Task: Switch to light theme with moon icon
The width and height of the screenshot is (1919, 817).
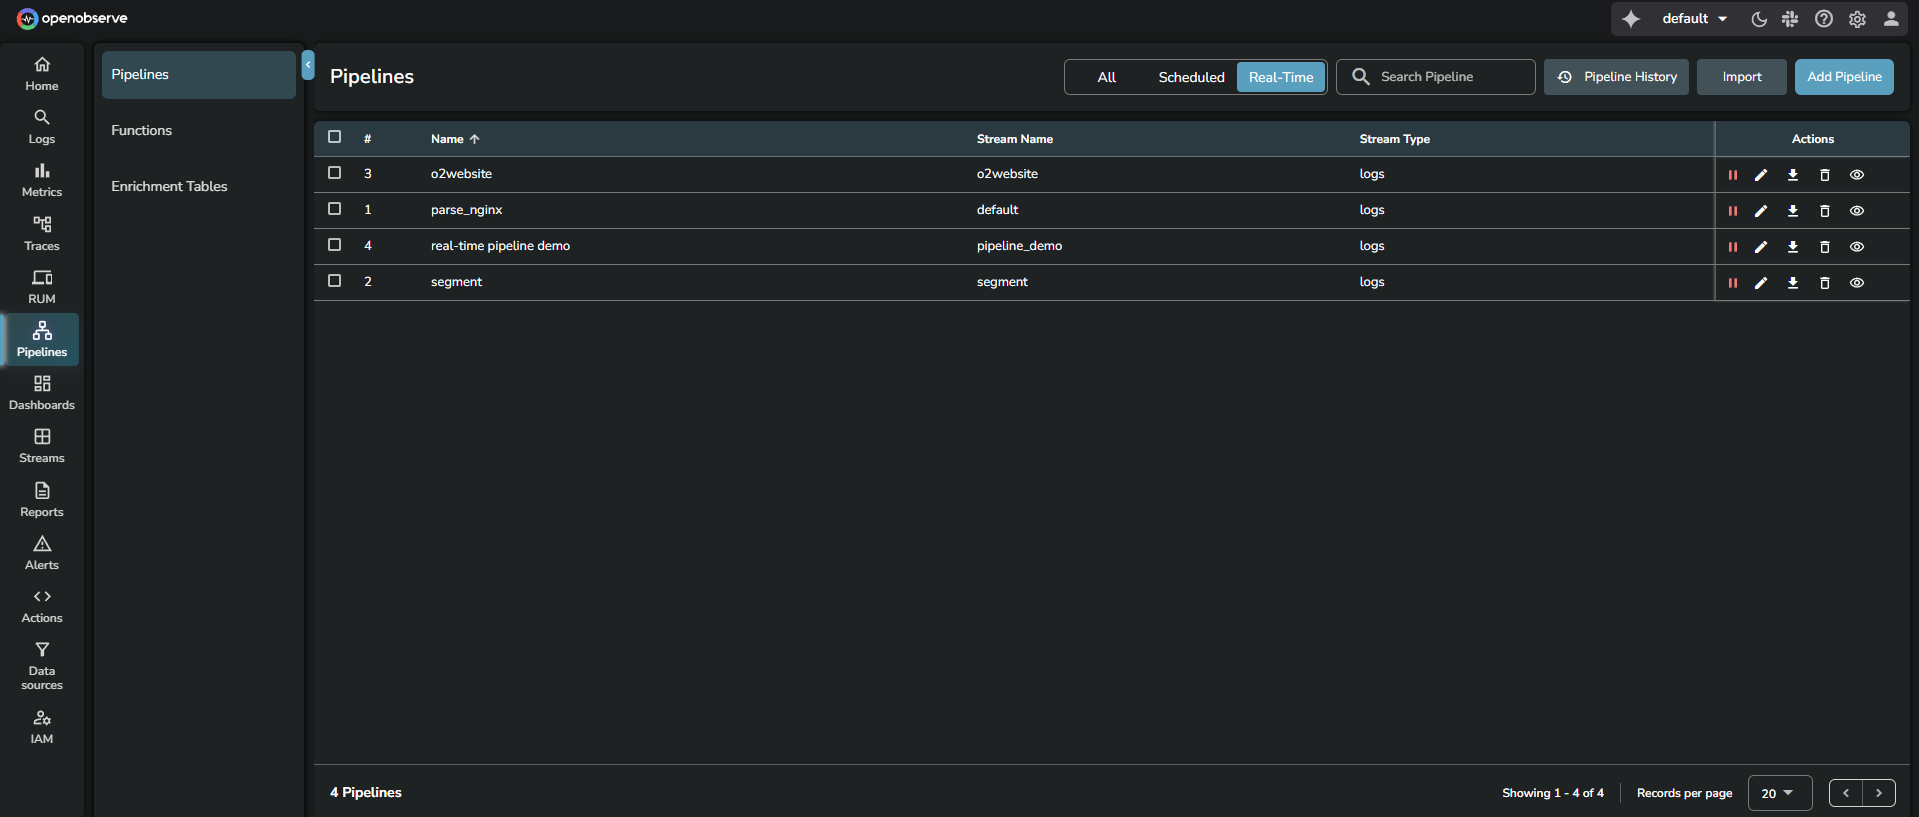Action: (1759, 19)
